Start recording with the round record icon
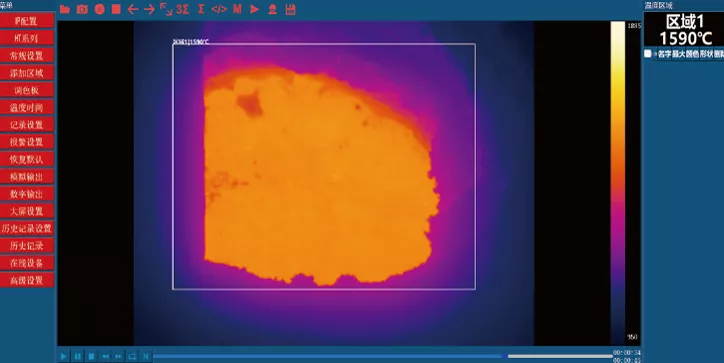The width and height of the screenshot is (724, 363). click(99, 9)
